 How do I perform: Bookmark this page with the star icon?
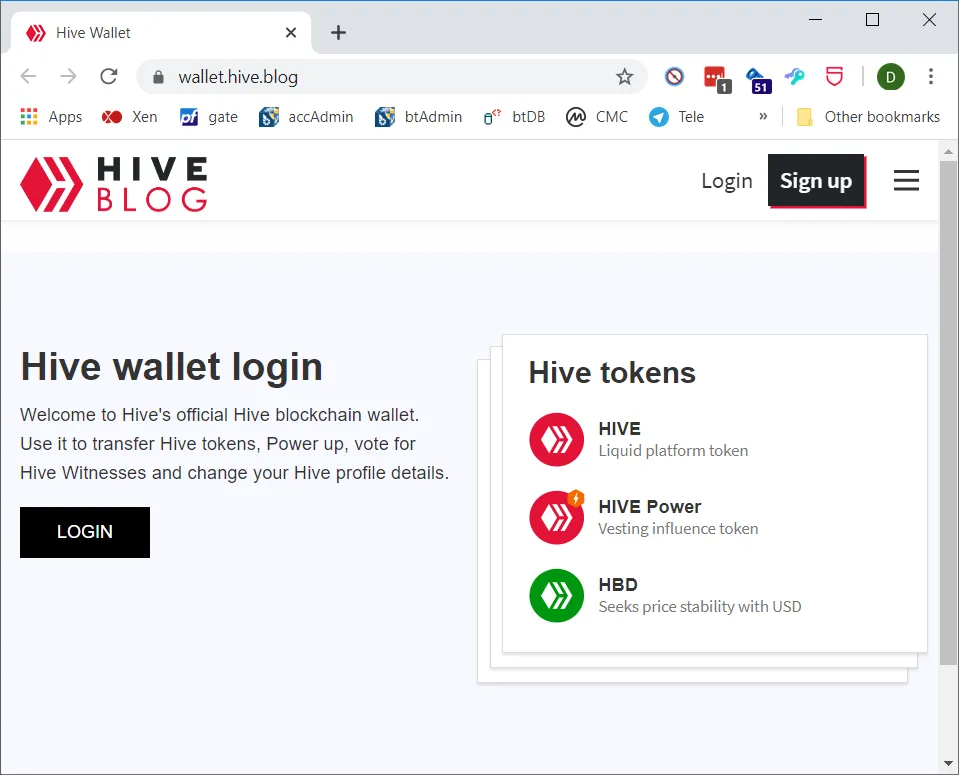pyautogui.click(x=624, y=77)
